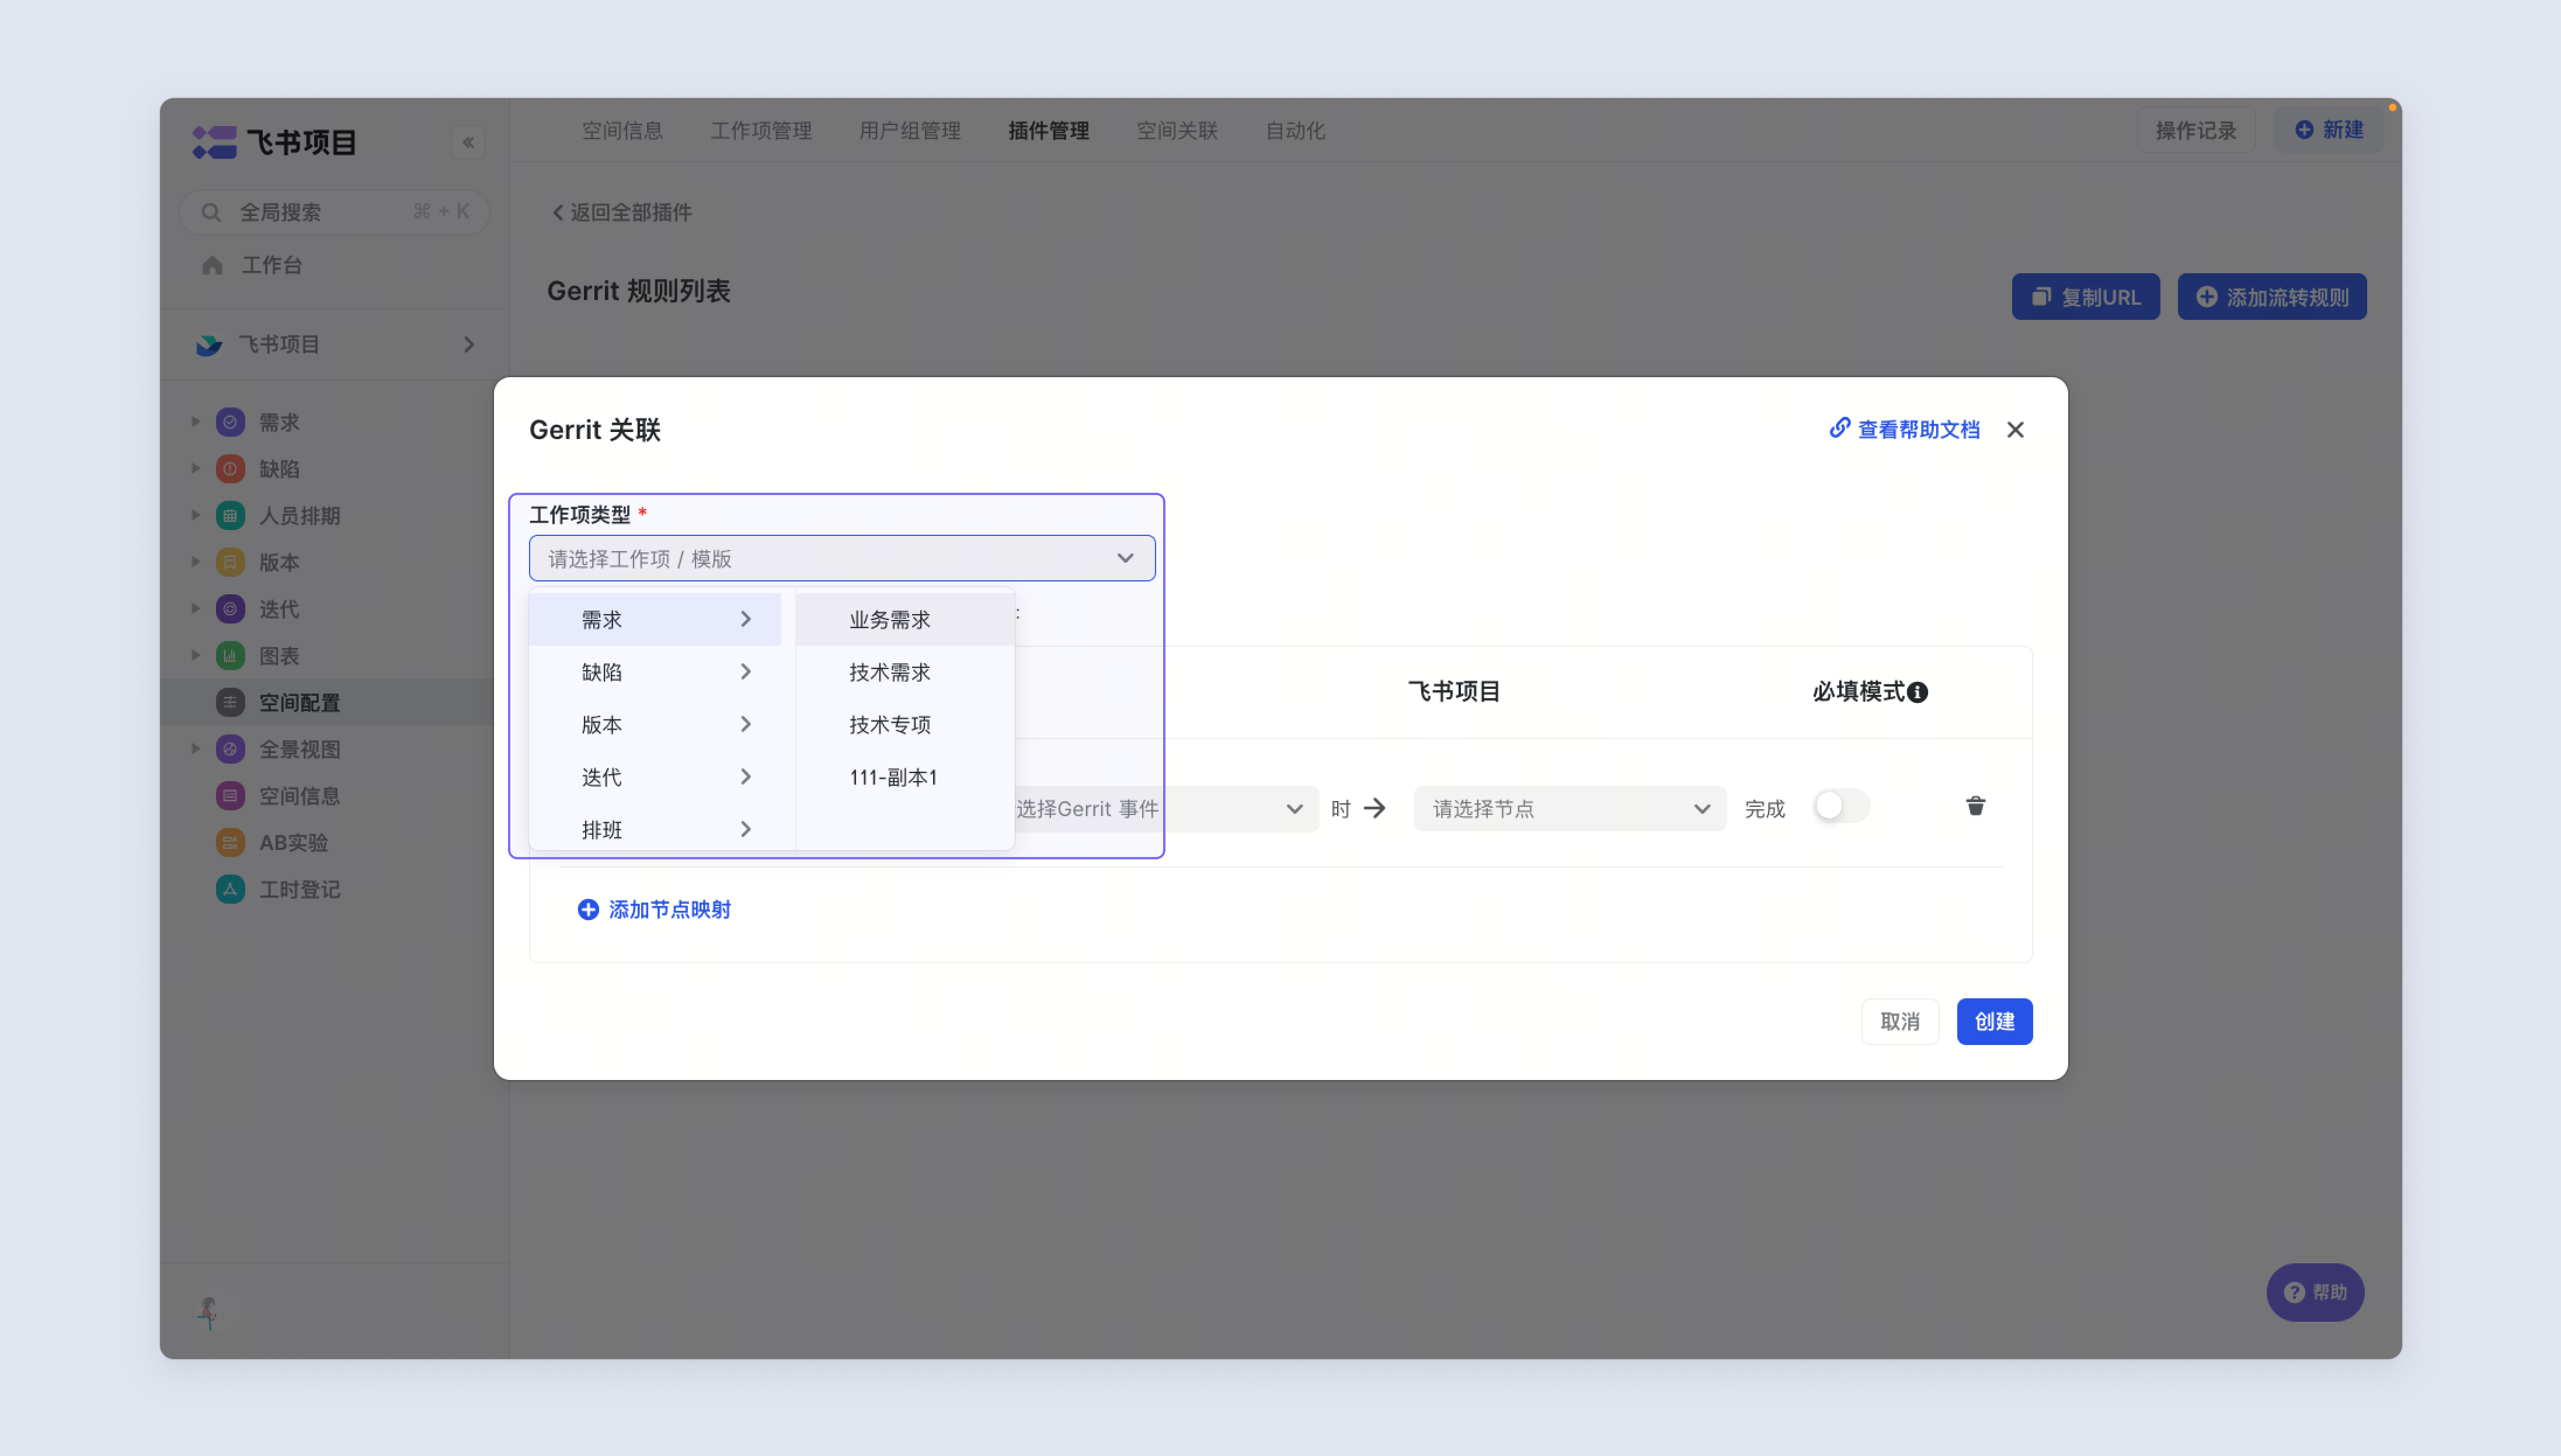Choose 技术需求 template from submenu

[x=905, y=672]
